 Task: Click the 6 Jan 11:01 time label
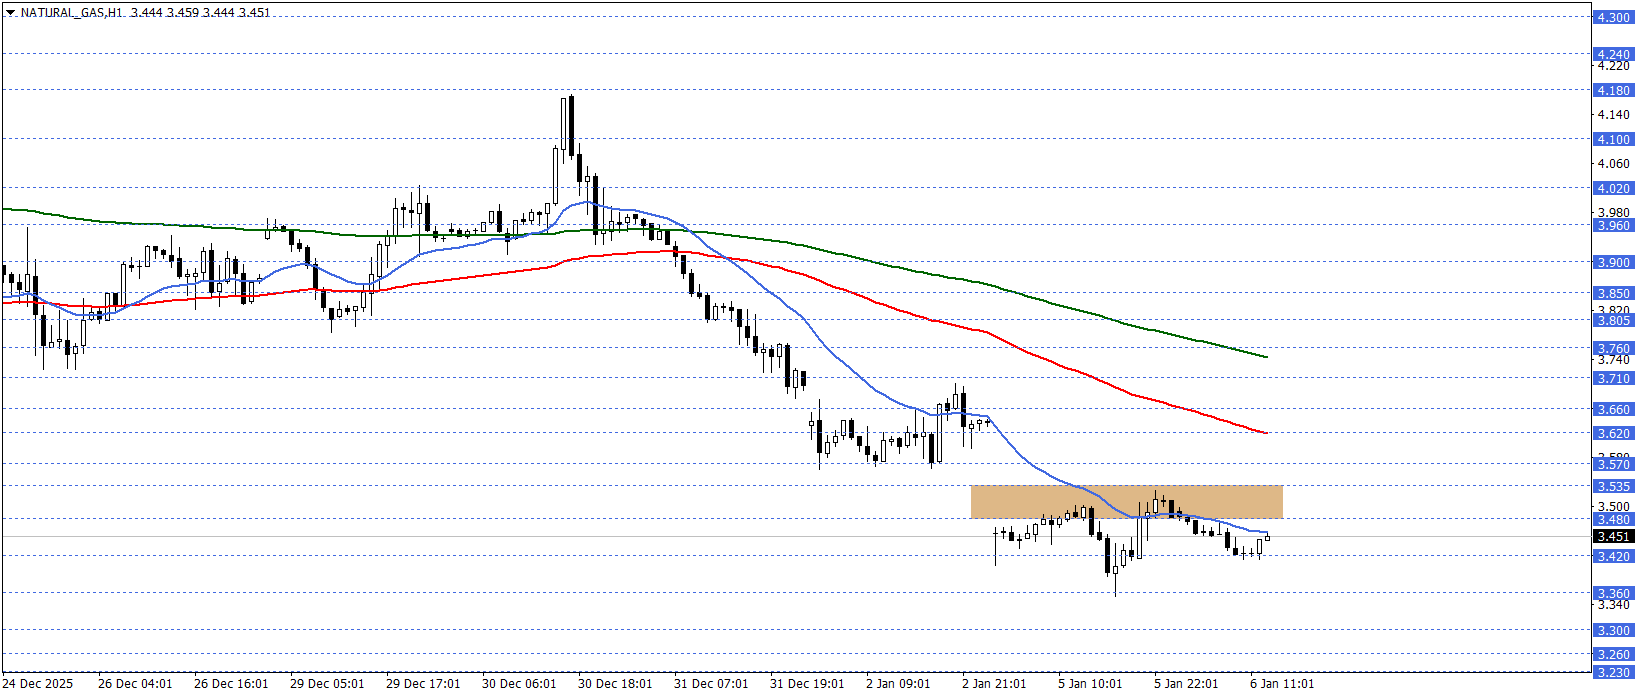1282,684
